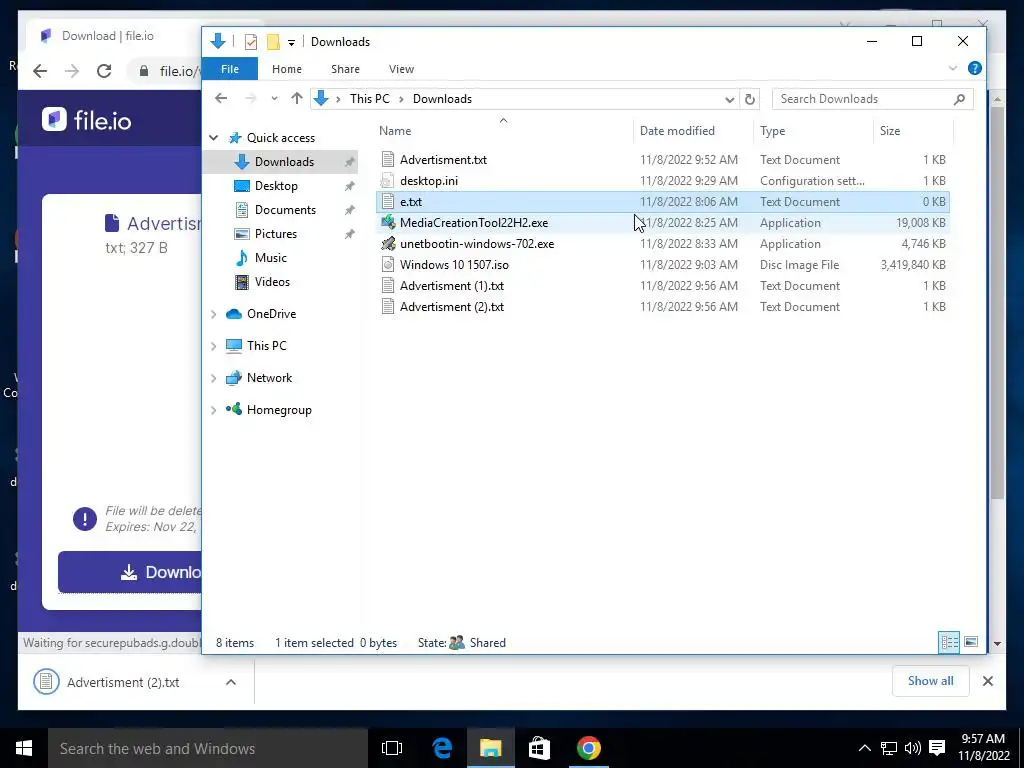Image resolution: width=1024 pixels, height=768 pixels.
Task: Select the Advertisment.txt file
Action: (x=662, y=160)
